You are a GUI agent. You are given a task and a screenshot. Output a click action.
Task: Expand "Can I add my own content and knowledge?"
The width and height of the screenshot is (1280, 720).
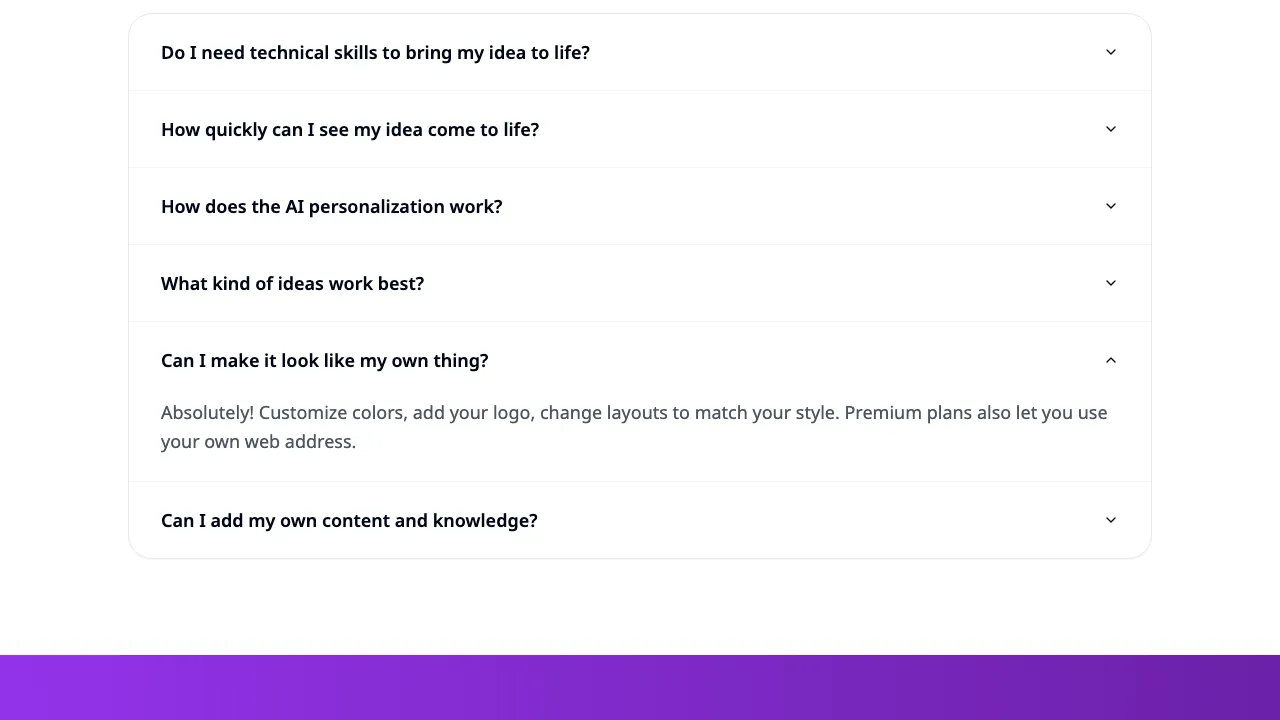[x=349, y=520]
